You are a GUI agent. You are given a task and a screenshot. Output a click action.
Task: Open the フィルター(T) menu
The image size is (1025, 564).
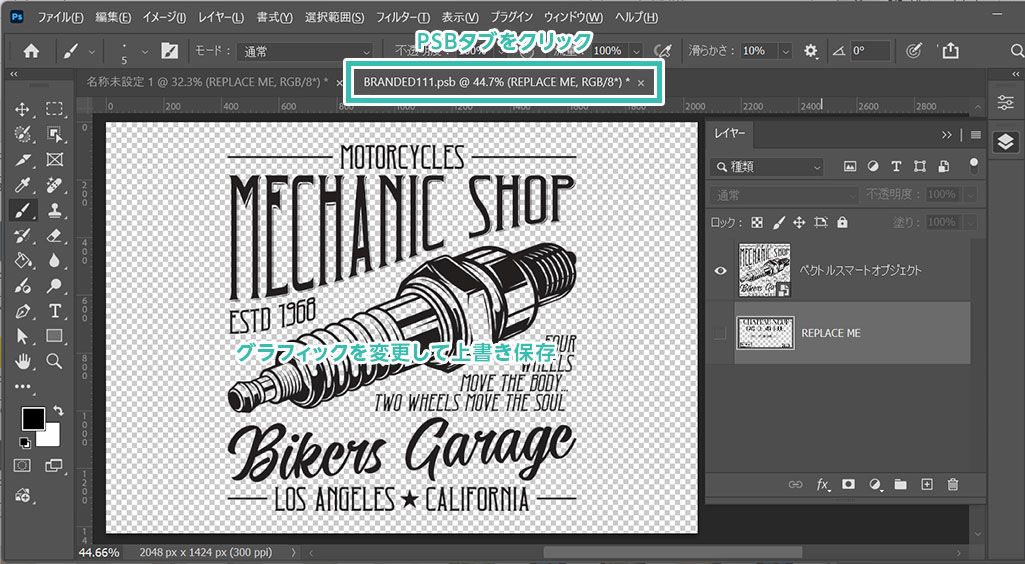point(403,17)
